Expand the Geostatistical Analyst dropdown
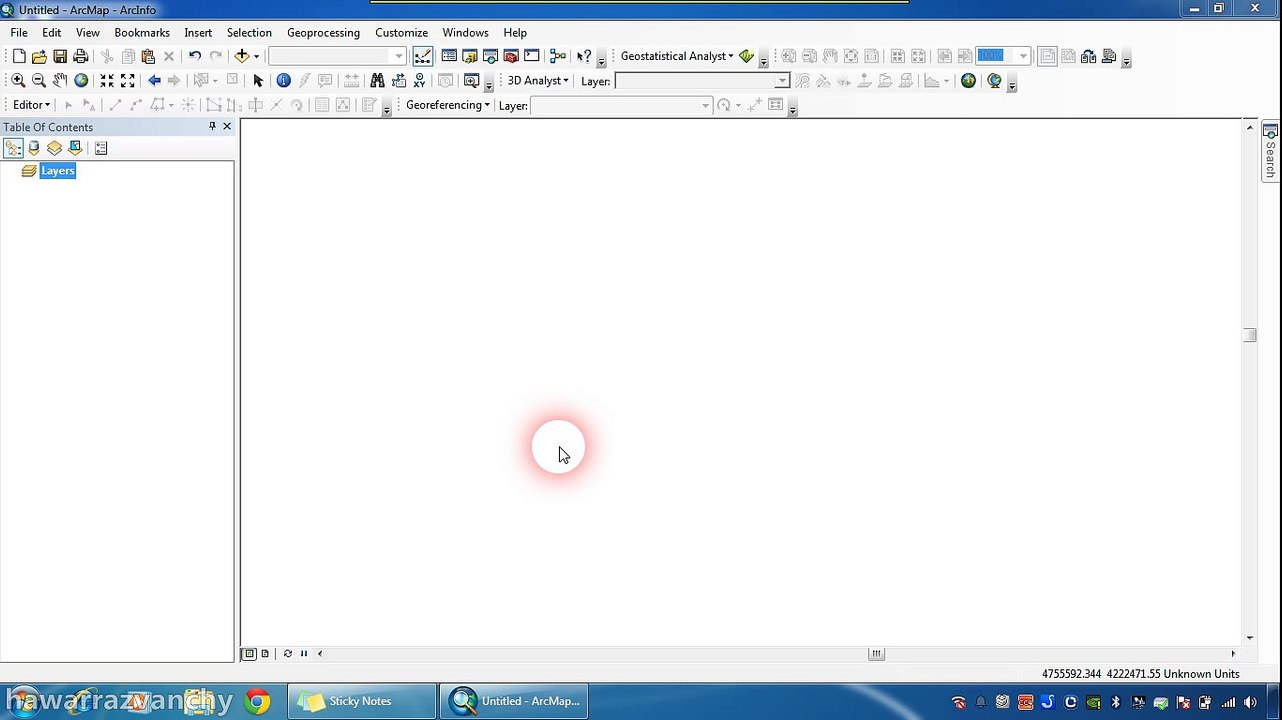Viewport: 1282px width, 720px height. (677, 56)
